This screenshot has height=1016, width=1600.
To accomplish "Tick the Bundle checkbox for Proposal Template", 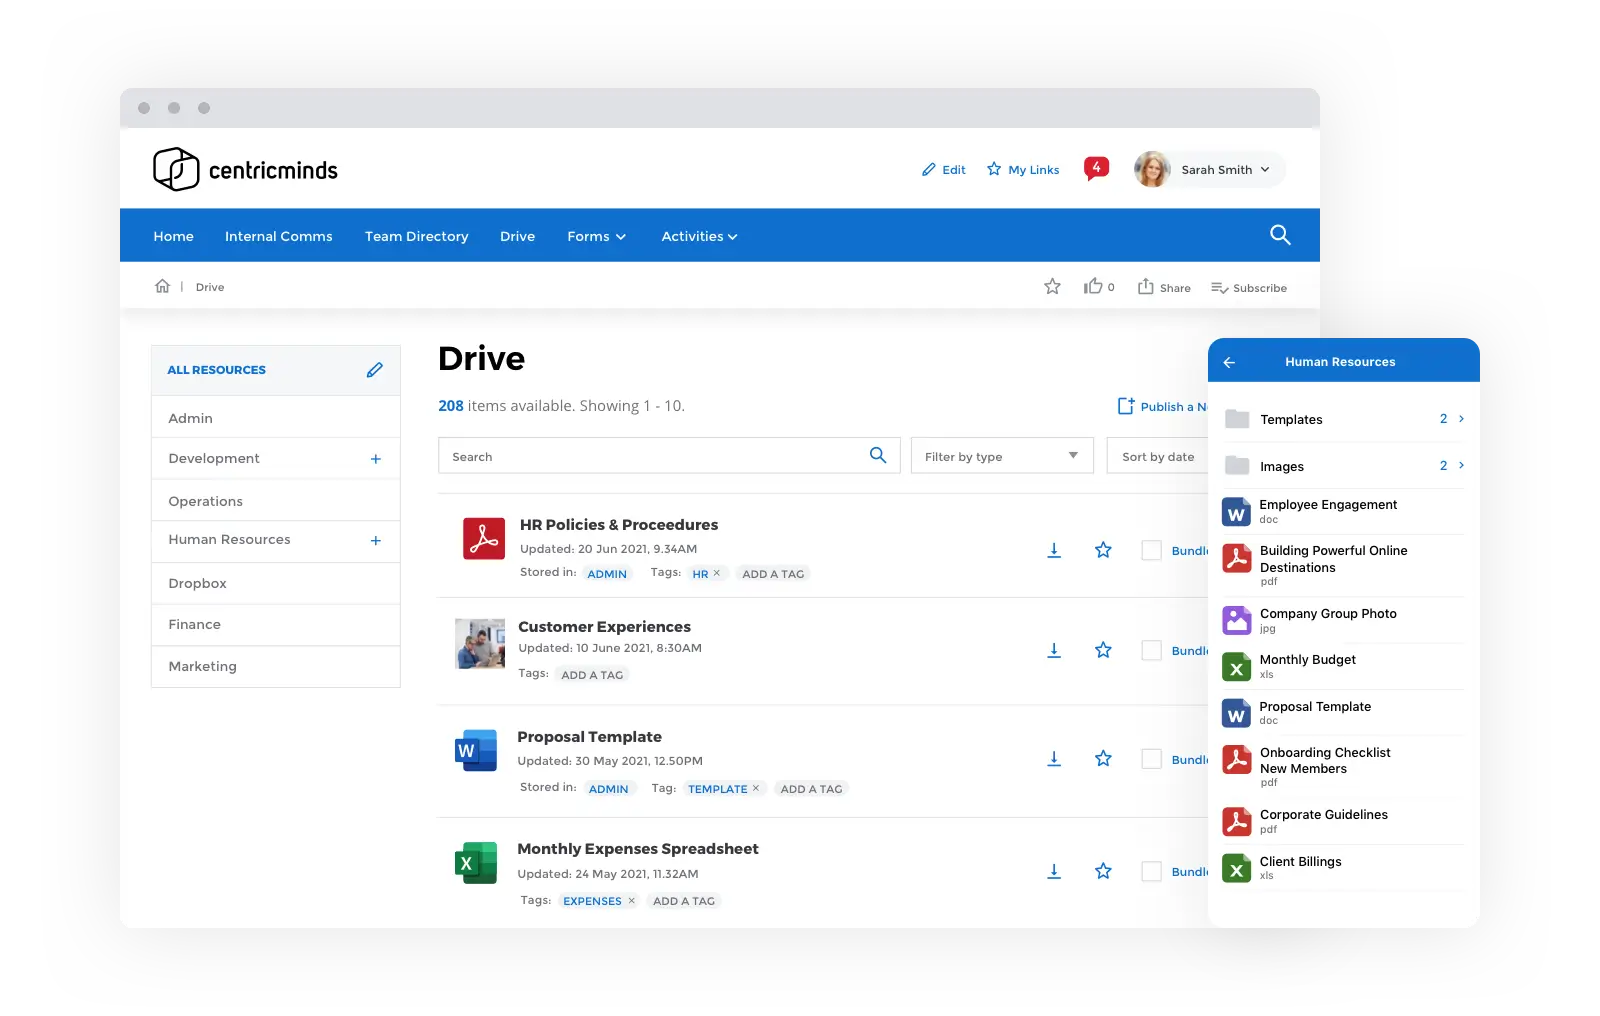I will pos(1152,759).
